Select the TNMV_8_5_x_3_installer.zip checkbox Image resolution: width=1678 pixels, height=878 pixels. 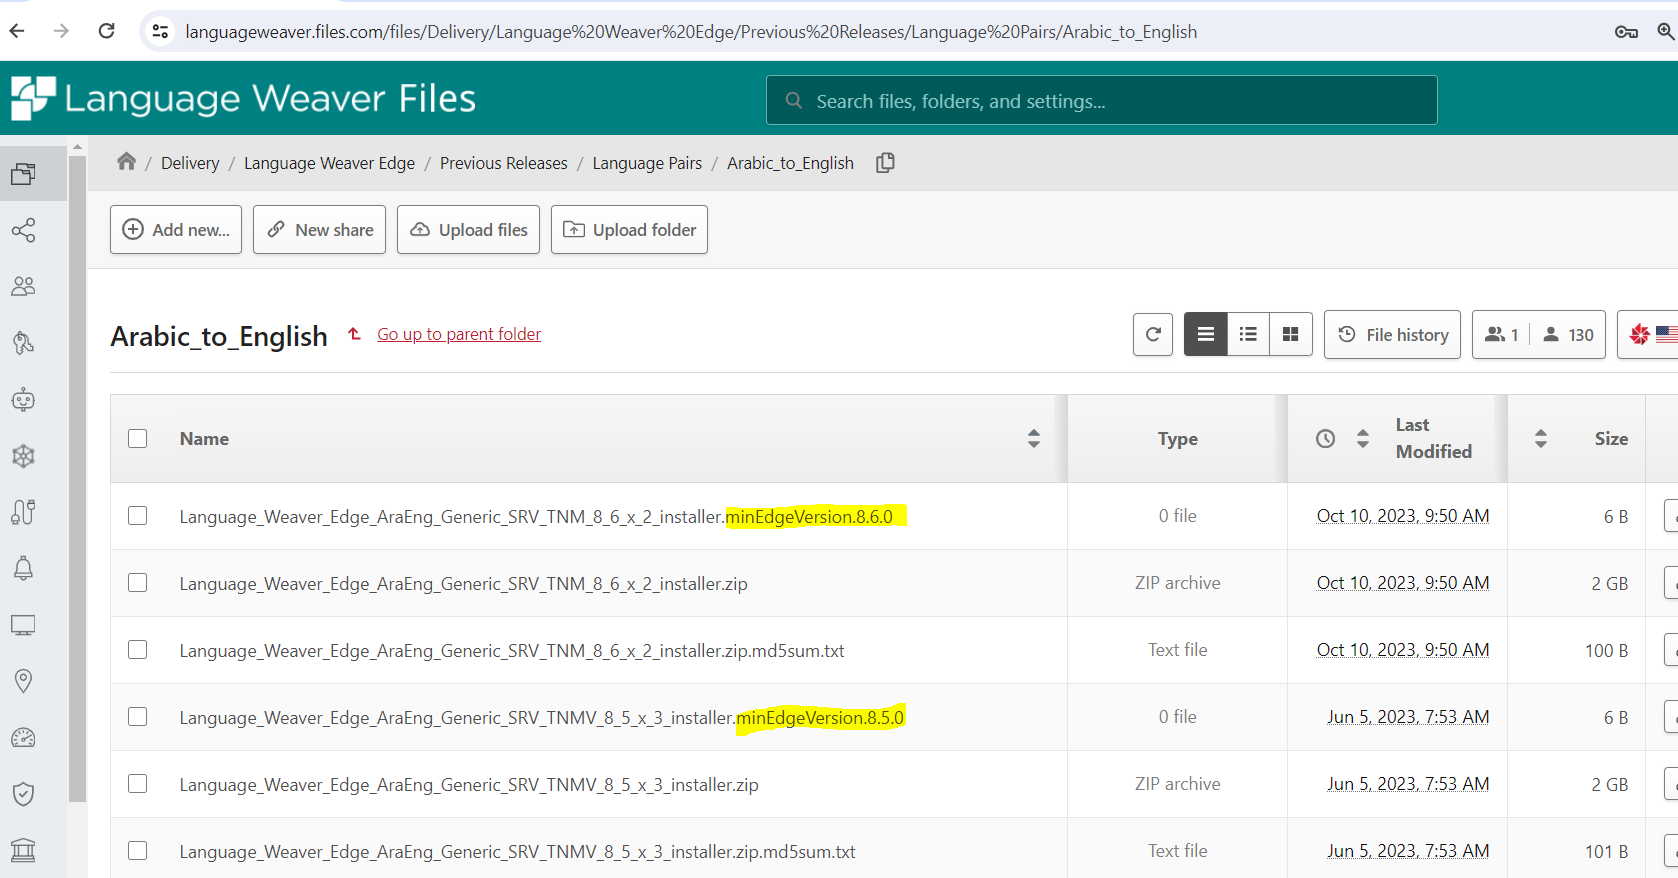(x=138, y=783)
